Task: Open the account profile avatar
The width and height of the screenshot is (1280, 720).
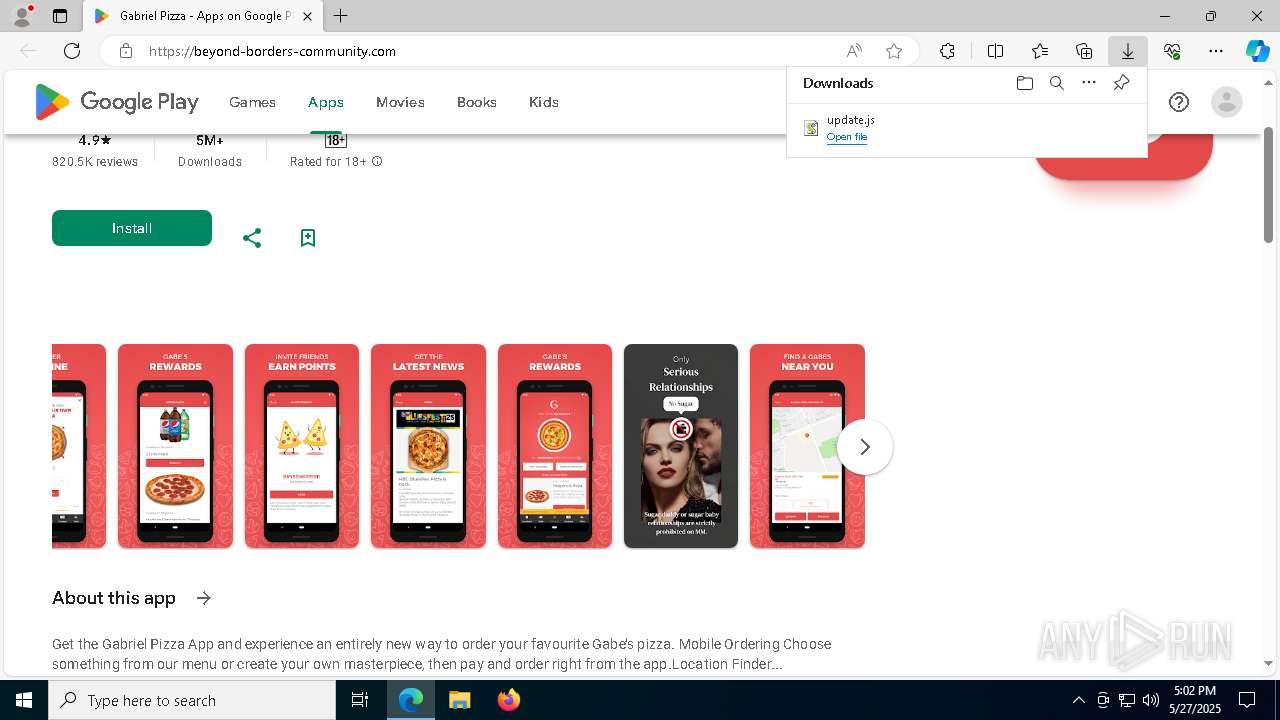Action: point(1226,102)
